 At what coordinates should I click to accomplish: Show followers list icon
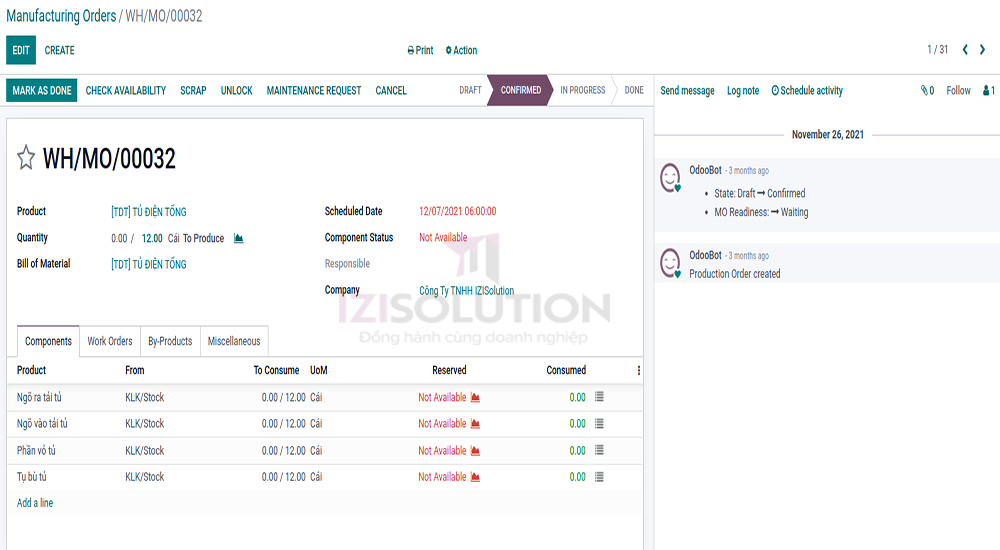989,91
